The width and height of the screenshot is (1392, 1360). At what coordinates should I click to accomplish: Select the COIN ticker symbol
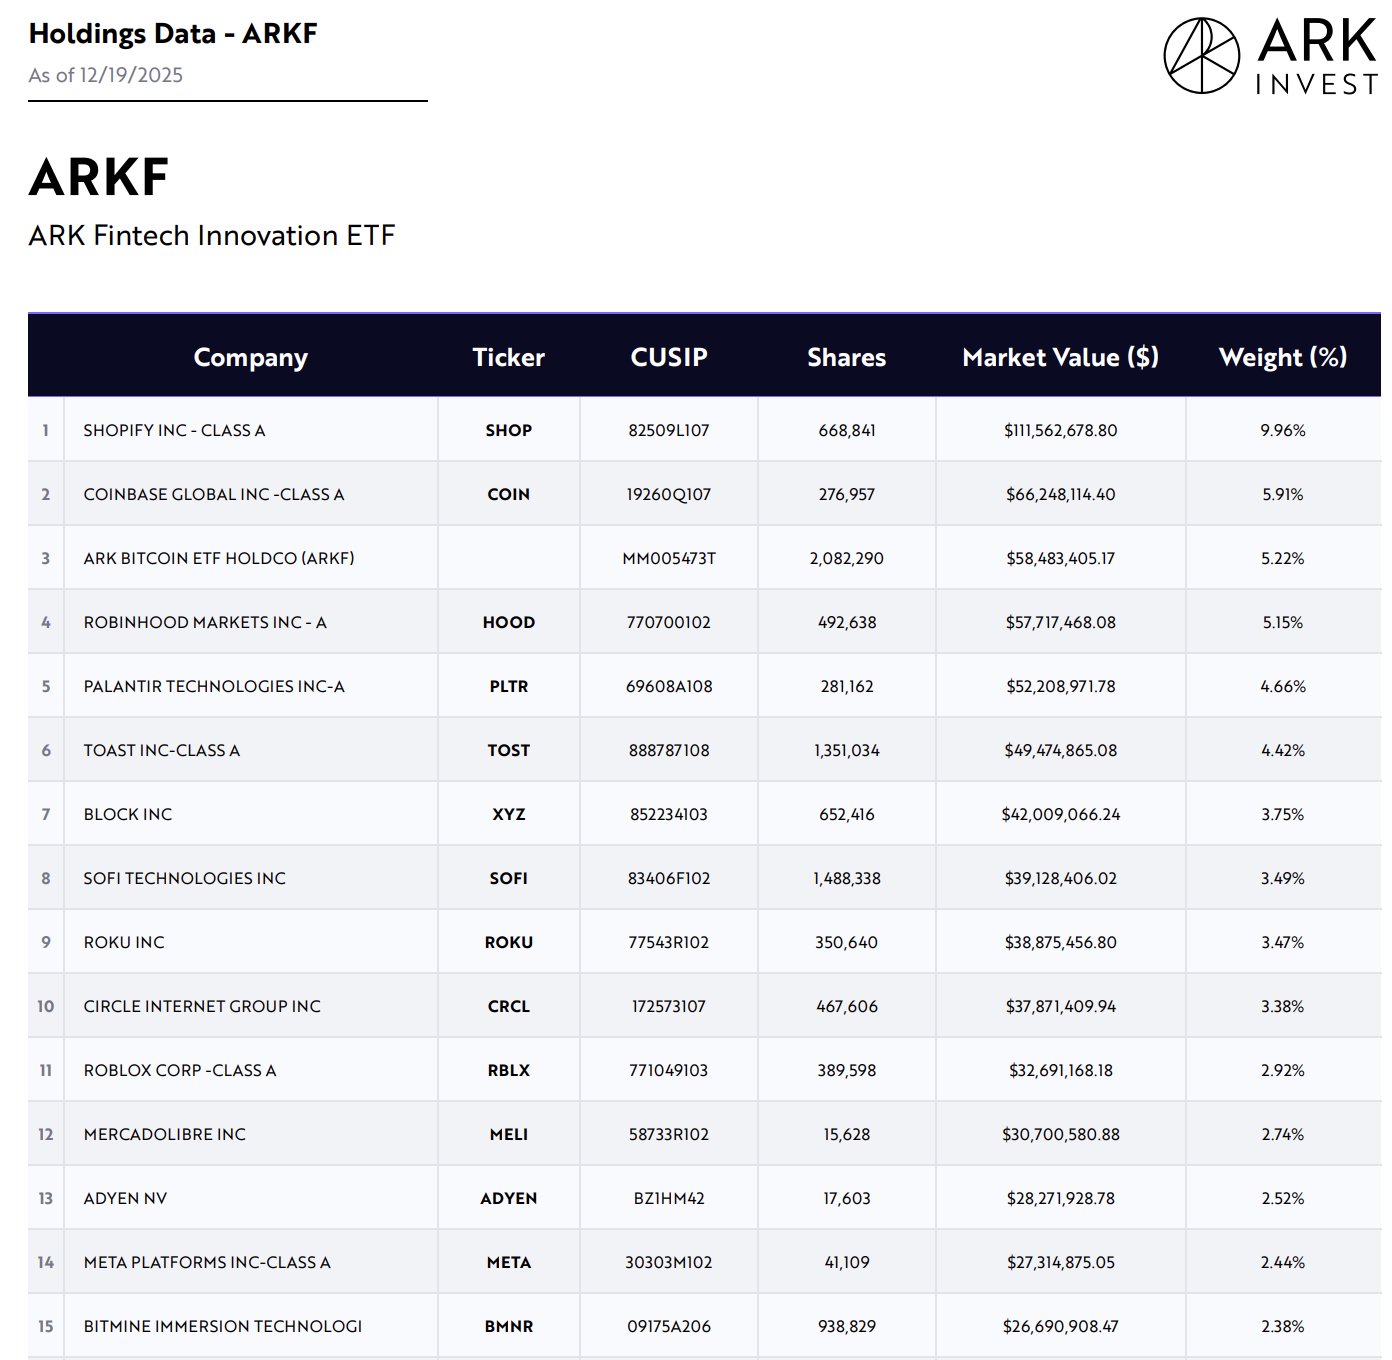(x=508, y=494)
